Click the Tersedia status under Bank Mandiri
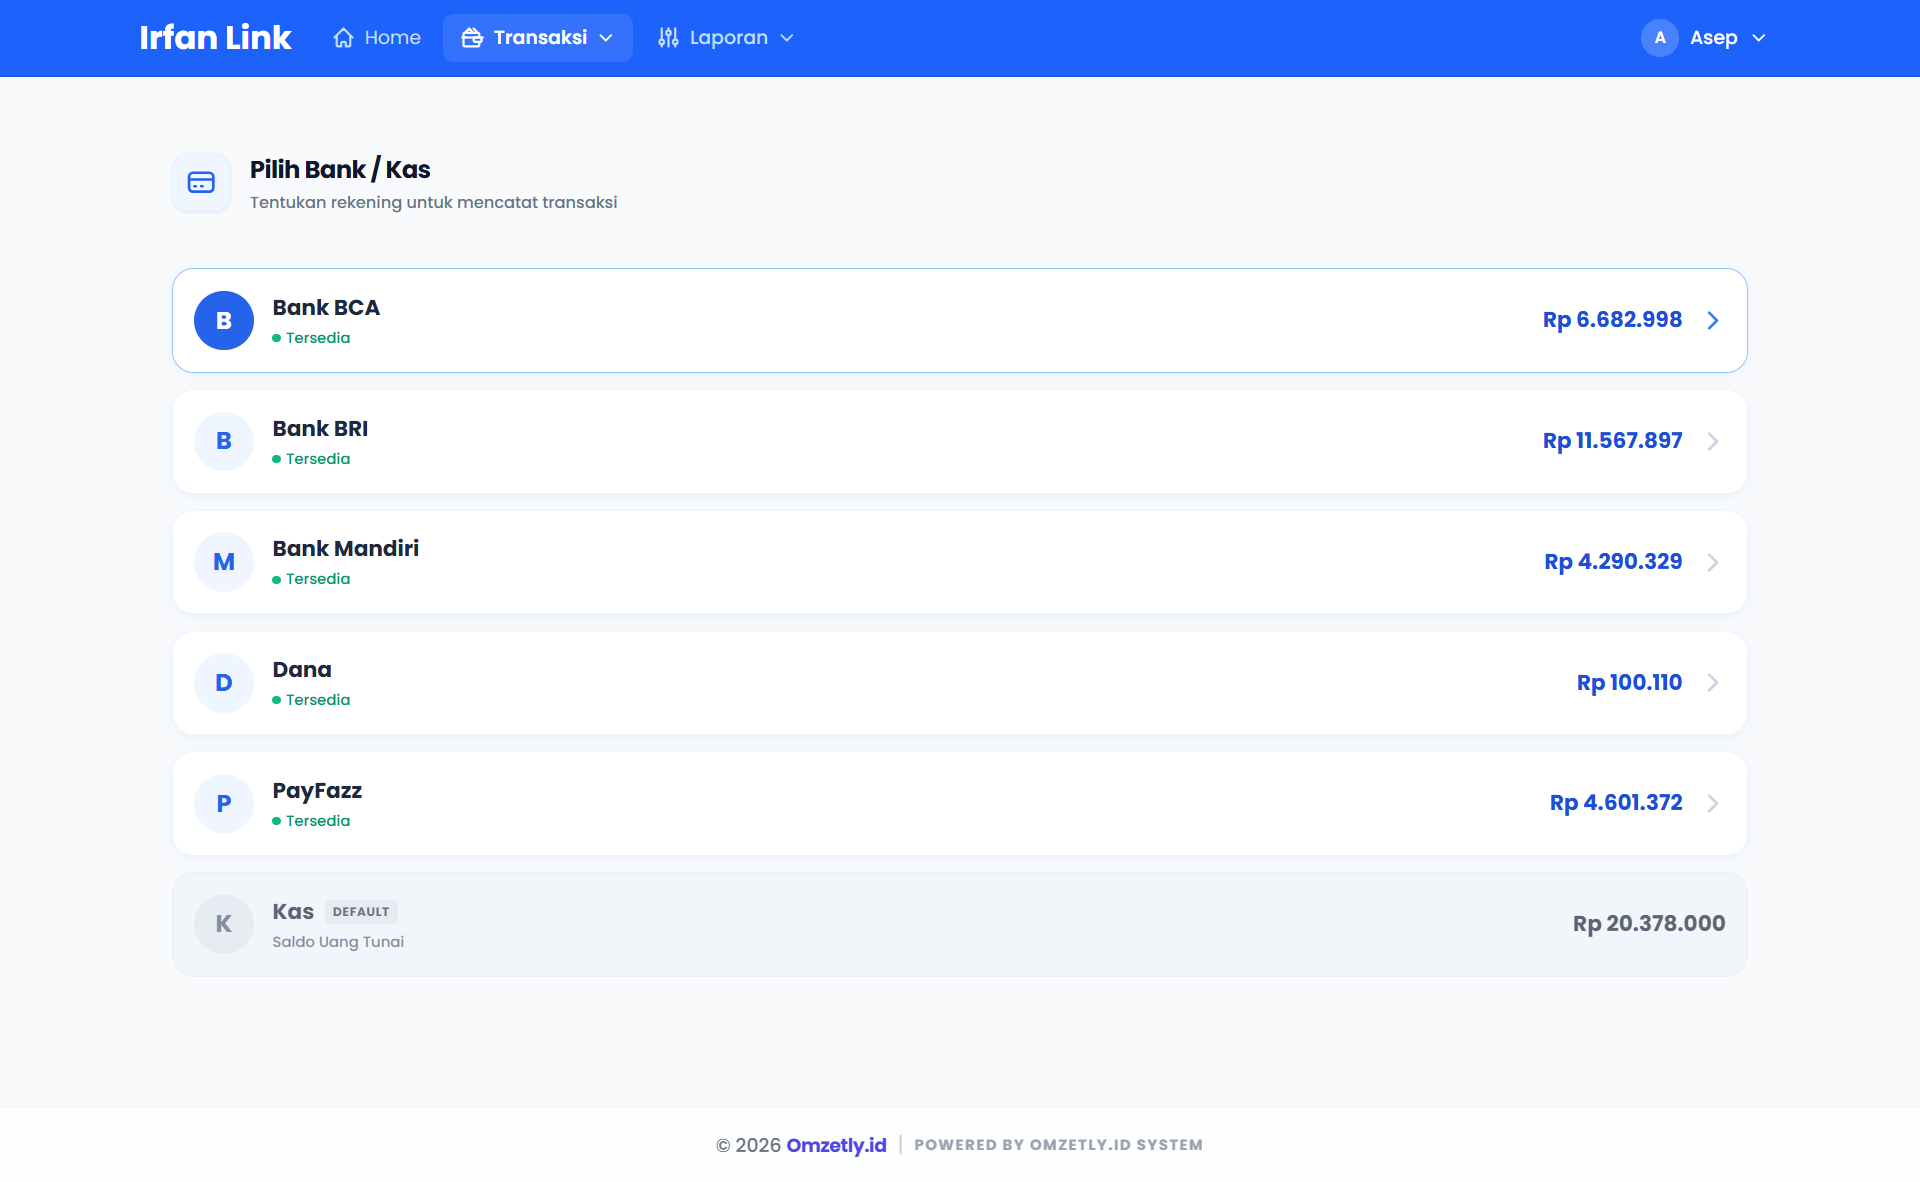Viewport: 1920px width, 1182px height. [x=311, y=579]
